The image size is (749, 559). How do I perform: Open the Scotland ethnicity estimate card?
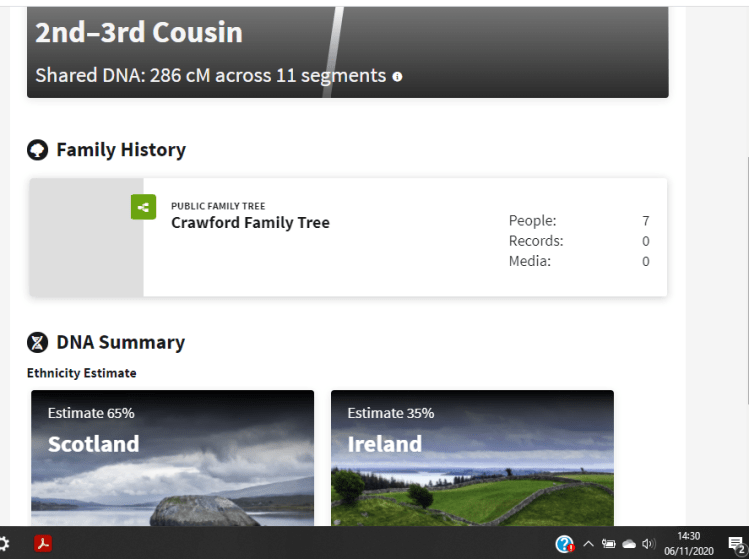(172, 456)
